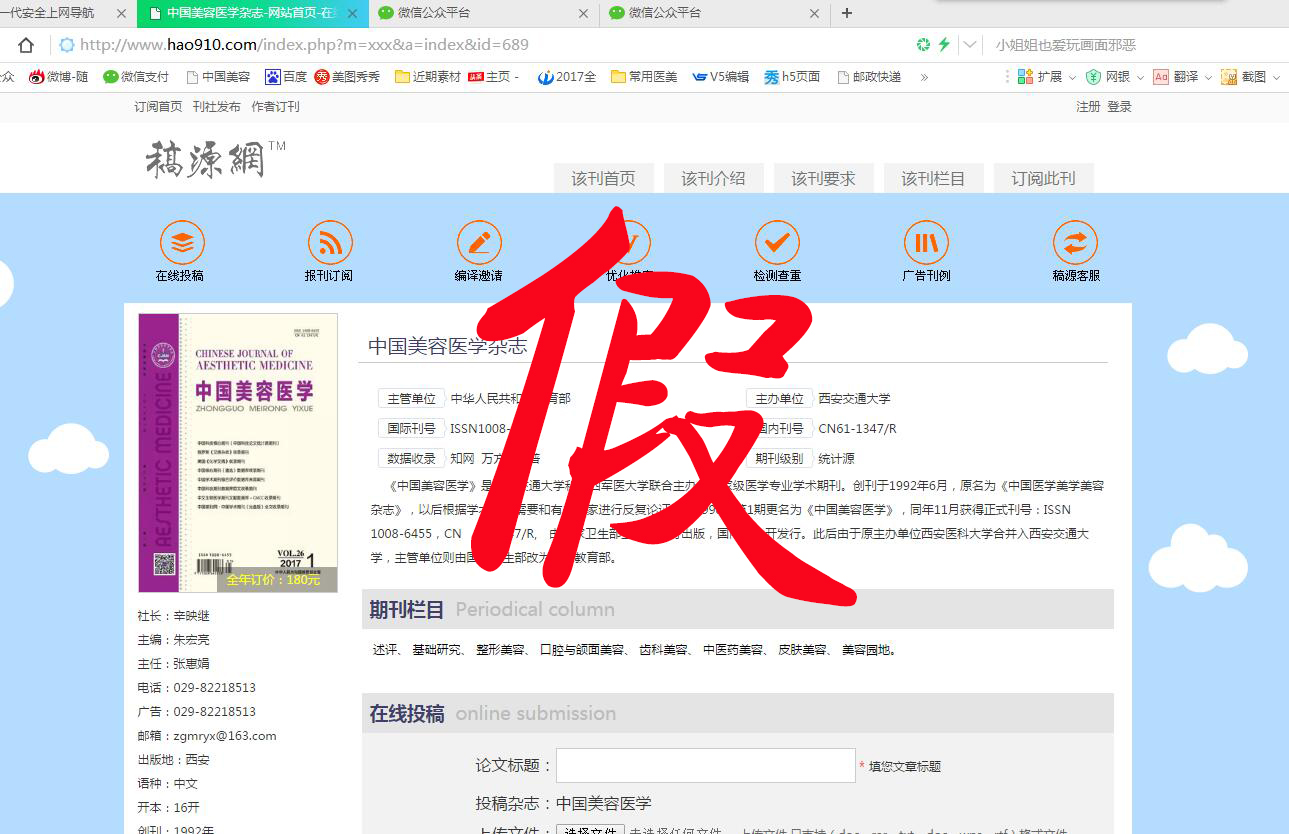
Task: Open the 订阅此刊 page tab
Action: [1043, 179]
